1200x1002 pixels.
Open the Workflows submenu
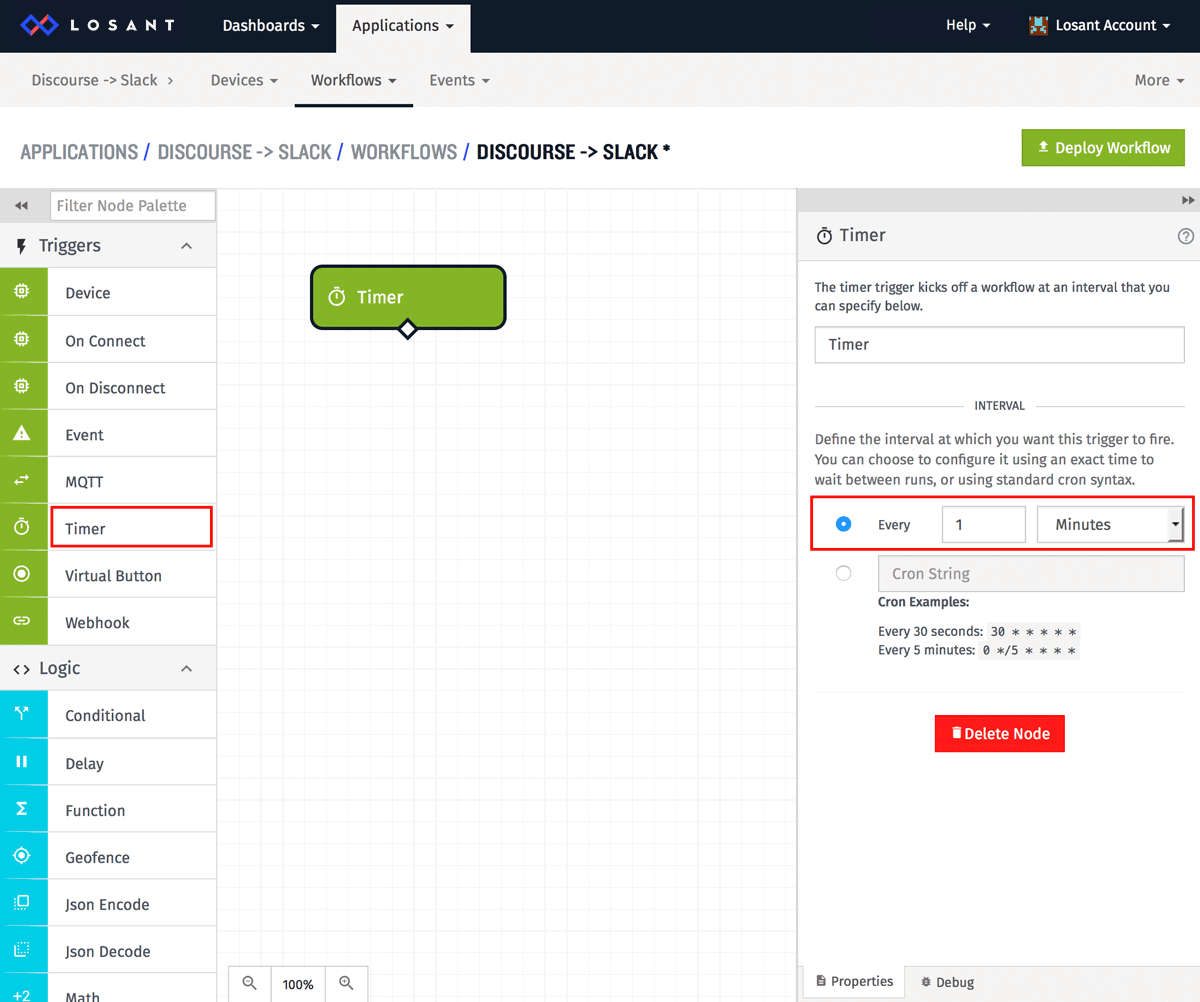point(353,80)
